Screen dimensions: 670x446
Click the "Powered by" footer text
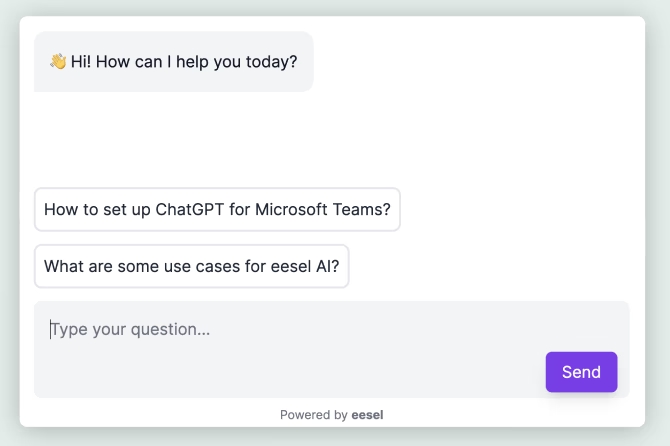[313, 414]
